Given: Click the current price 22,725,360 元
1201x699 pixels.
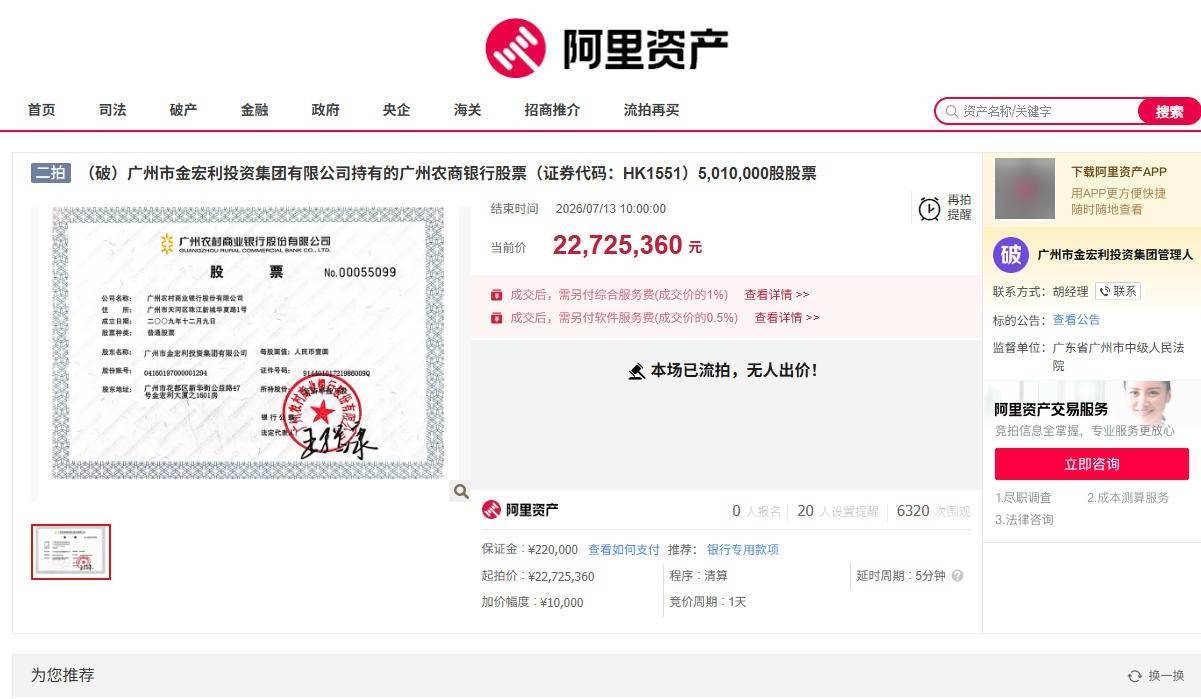Looking at the screenshot, I should (x=627, y=245).
